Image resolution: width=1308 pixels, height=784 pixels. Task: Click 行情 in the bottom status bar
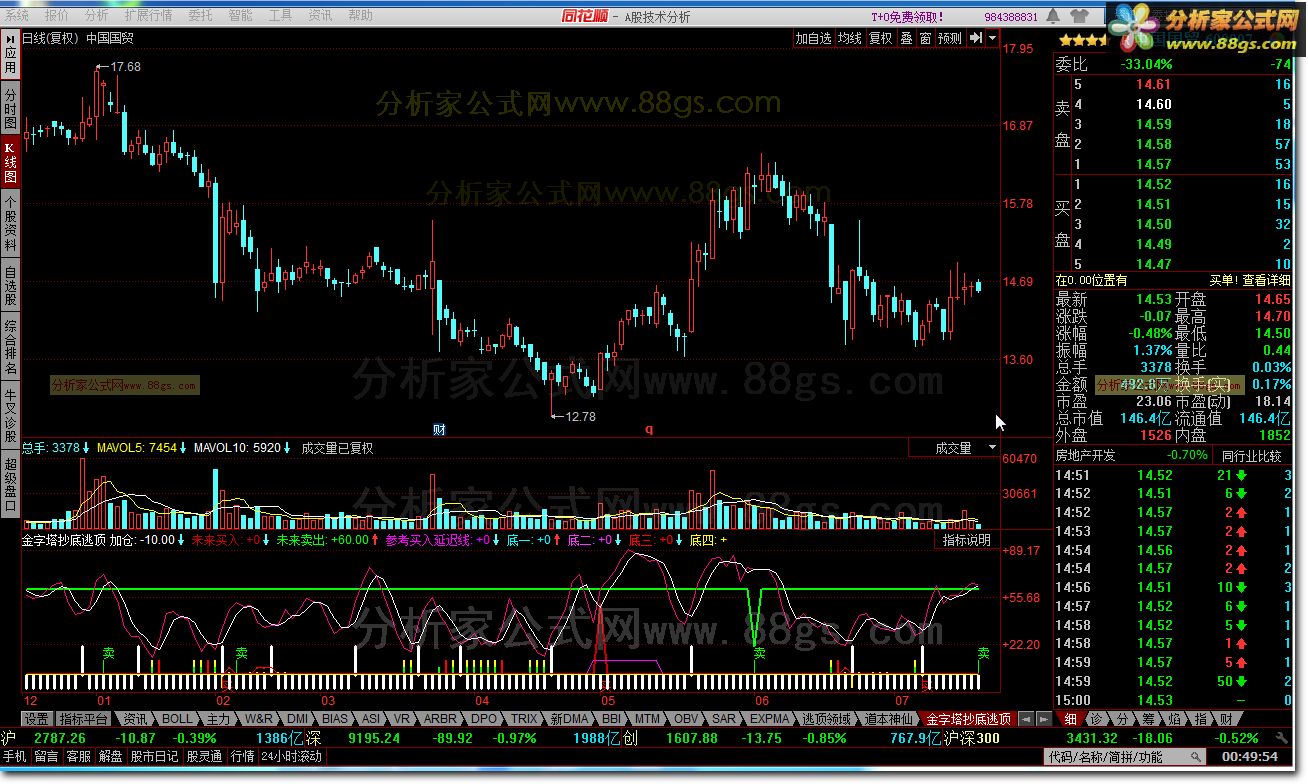pos(242,757)
